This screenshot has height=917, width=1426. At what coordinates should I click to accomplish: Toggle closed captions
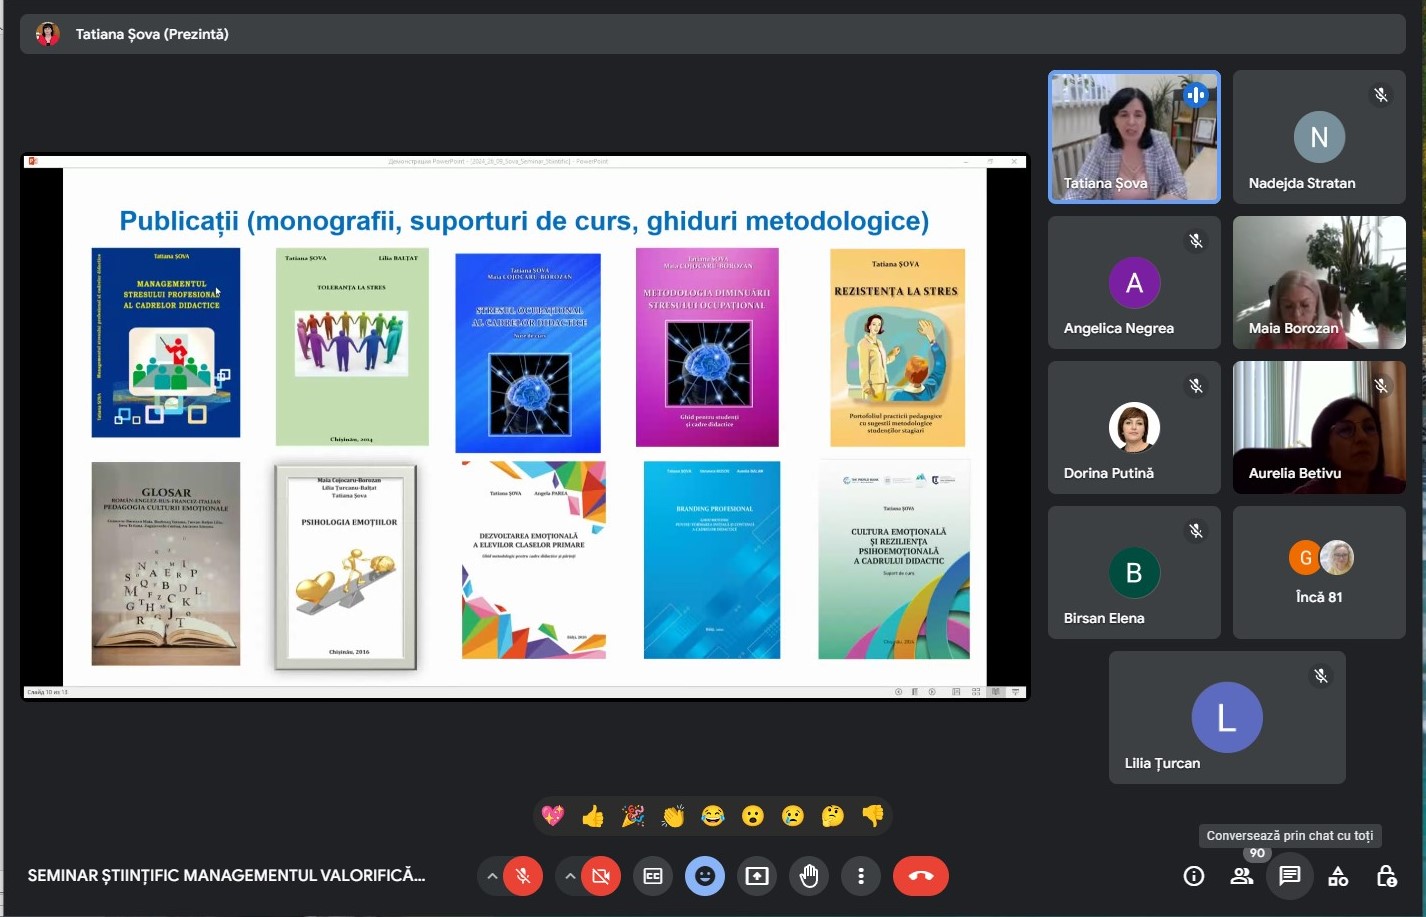point(653,876)
